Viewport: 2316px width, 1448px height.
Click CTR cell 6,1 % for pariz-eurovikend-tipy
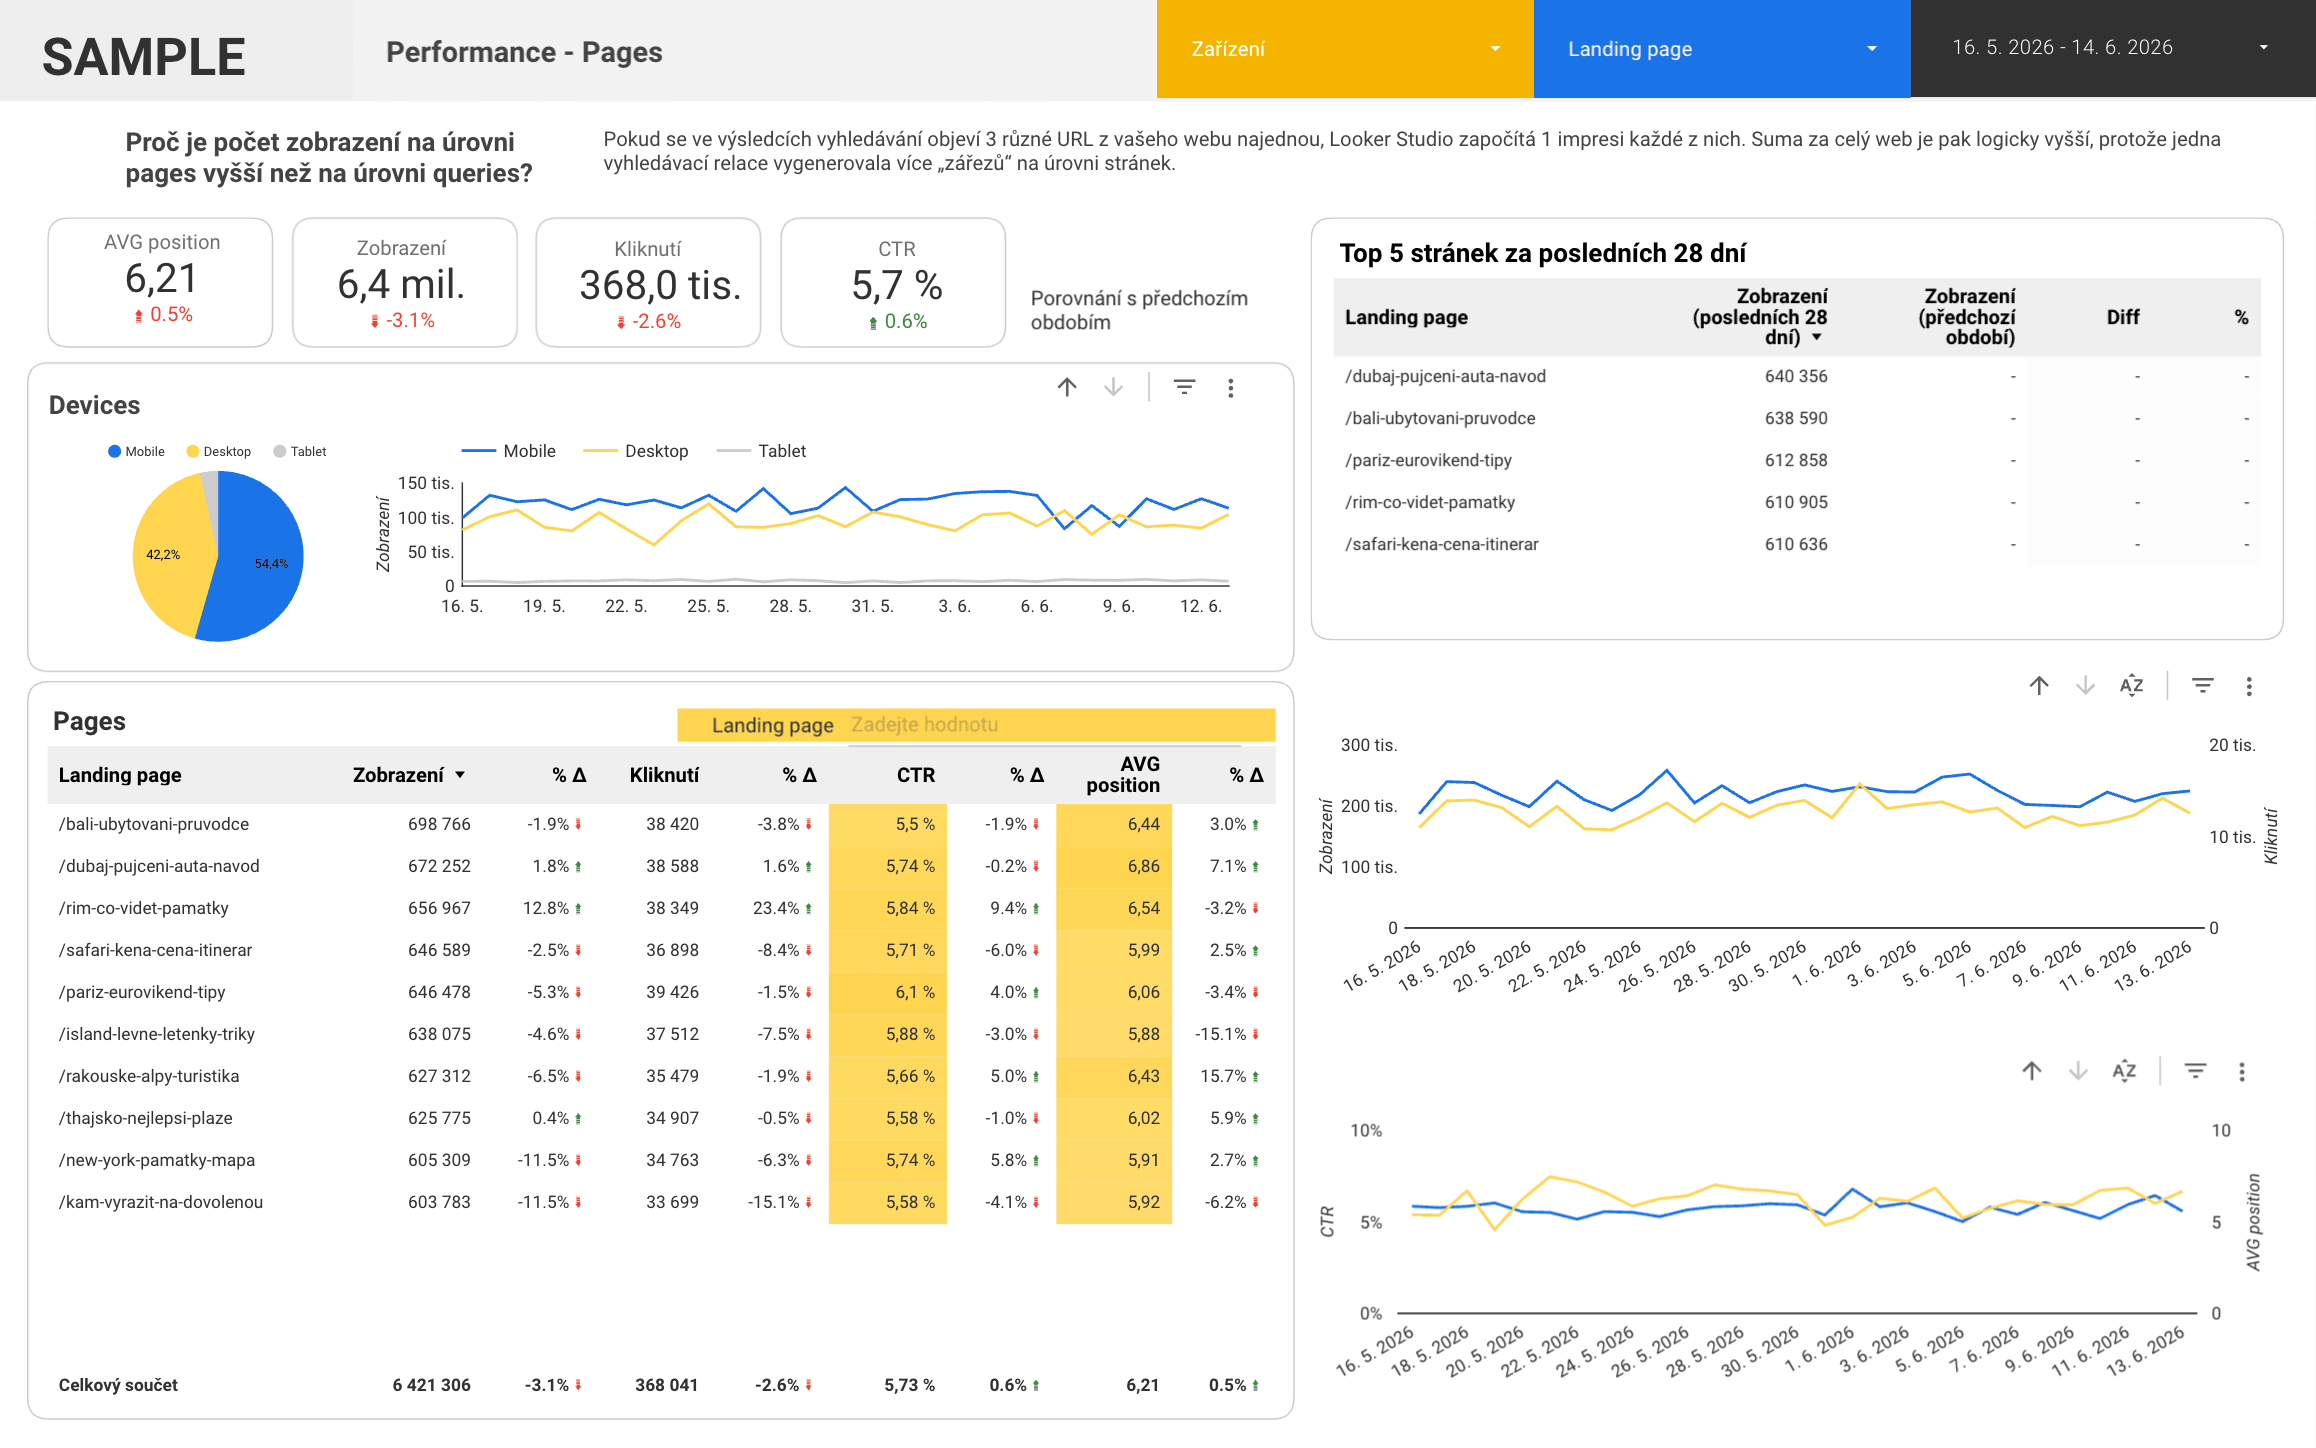click(888, 992)
